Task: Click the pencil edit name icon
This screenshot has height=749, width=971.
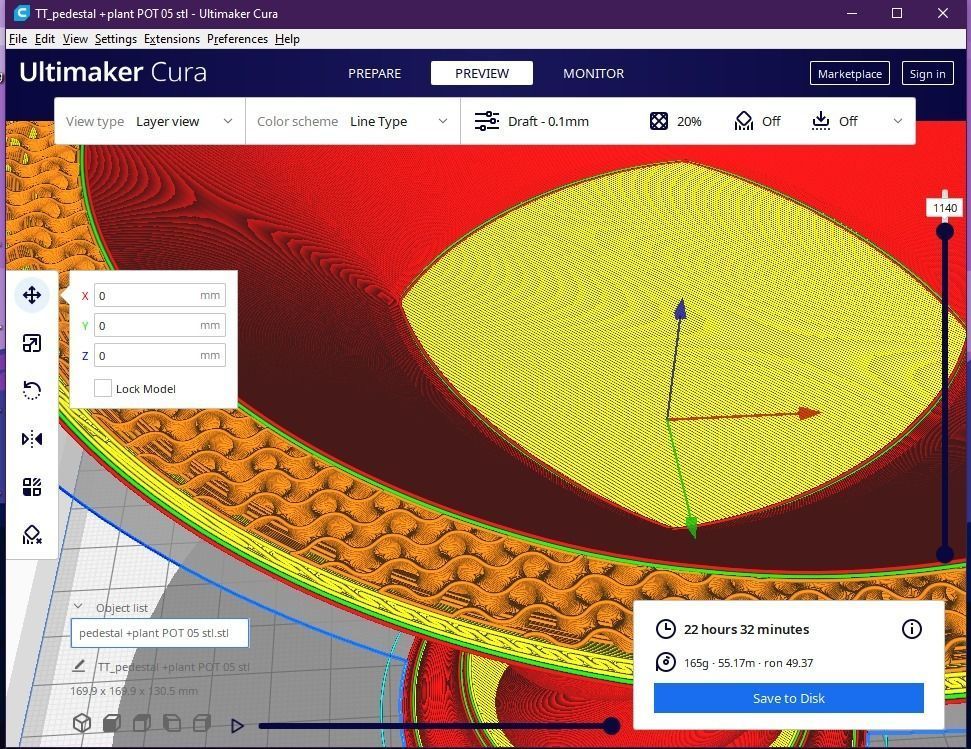Action: pos(79,666)
